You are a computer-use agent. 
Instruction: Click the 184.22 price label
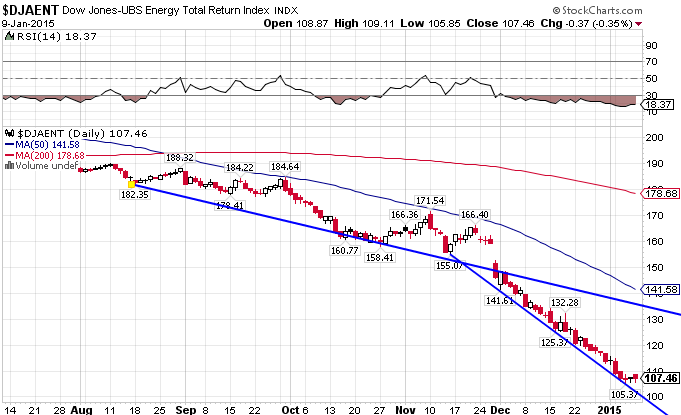tap(239, 168)
